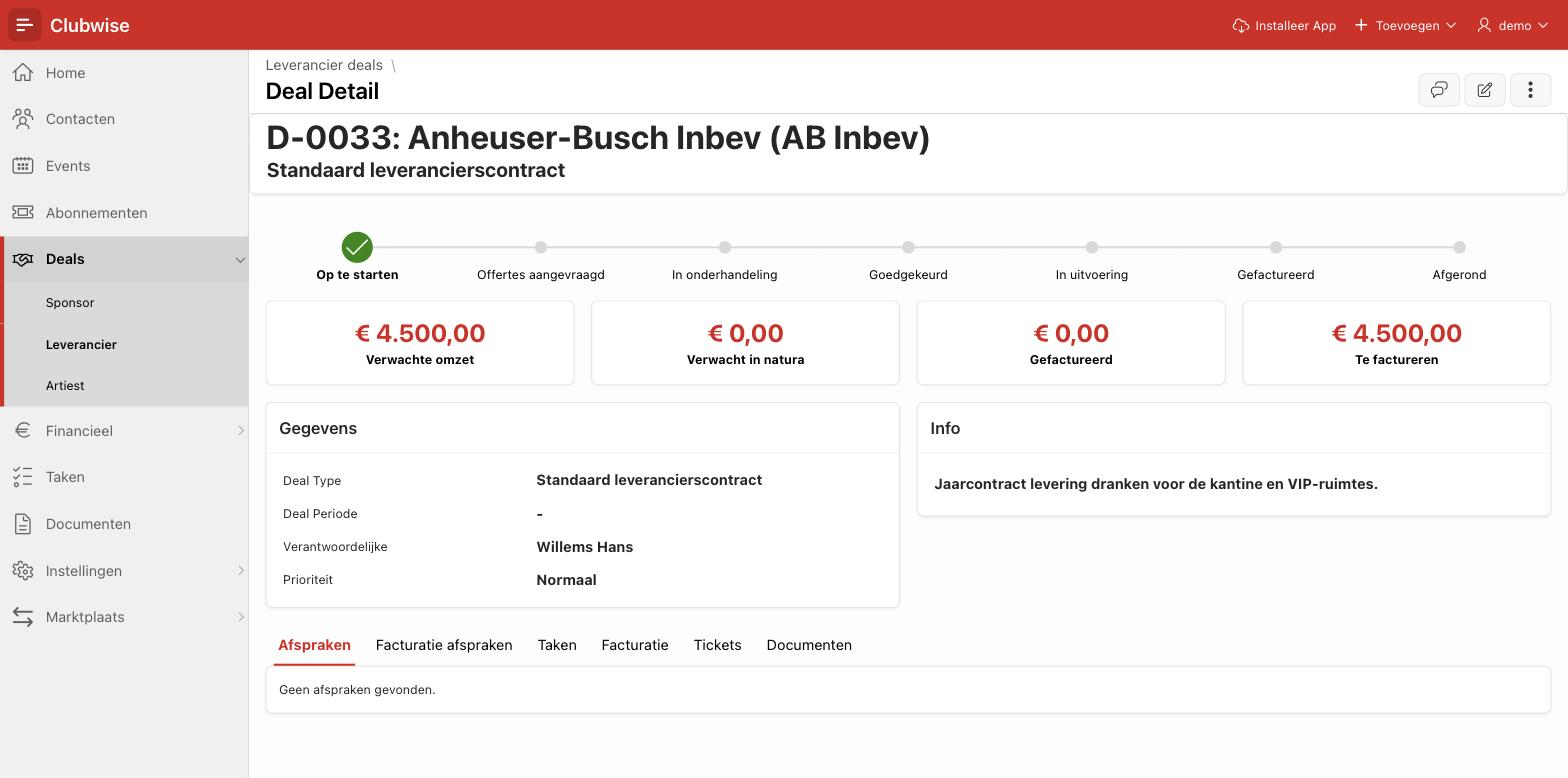Click the Financieel euro icon
The image size is (1568, 778).
tap(23, 430)
